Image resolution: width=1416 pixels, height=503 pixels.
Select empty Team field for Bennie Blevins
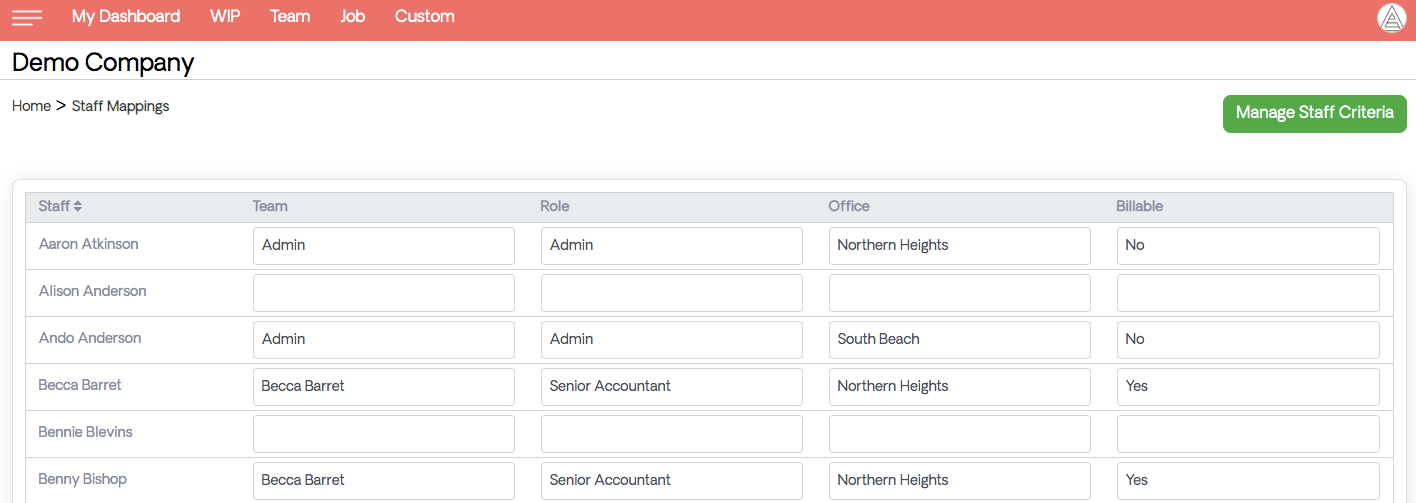[x=384, y=434]
